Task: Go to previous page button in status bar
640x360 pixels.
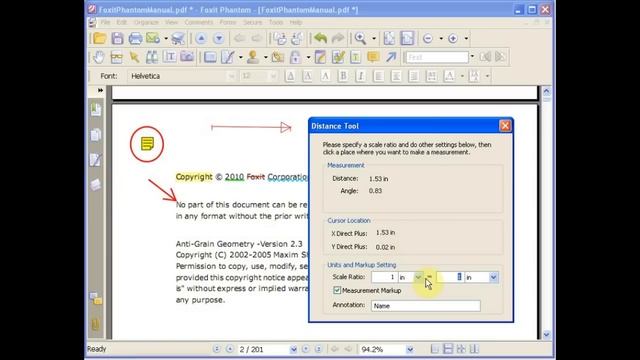Action: point(230,349)
